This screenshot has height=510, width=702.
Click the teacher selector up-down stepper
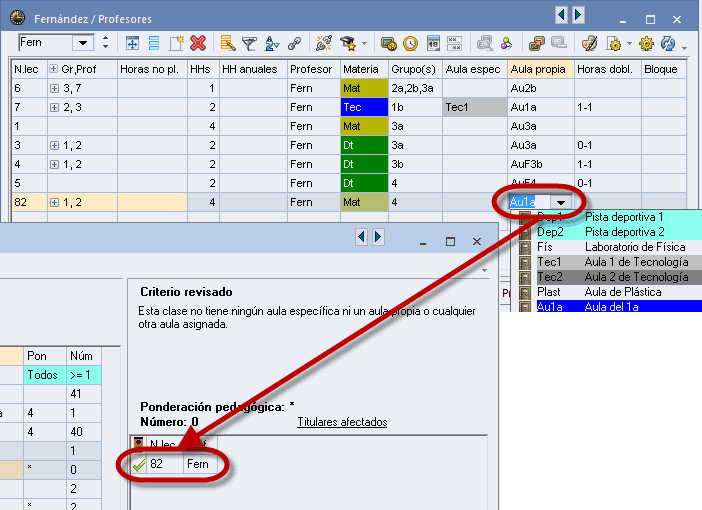click(x=105, y=43)
